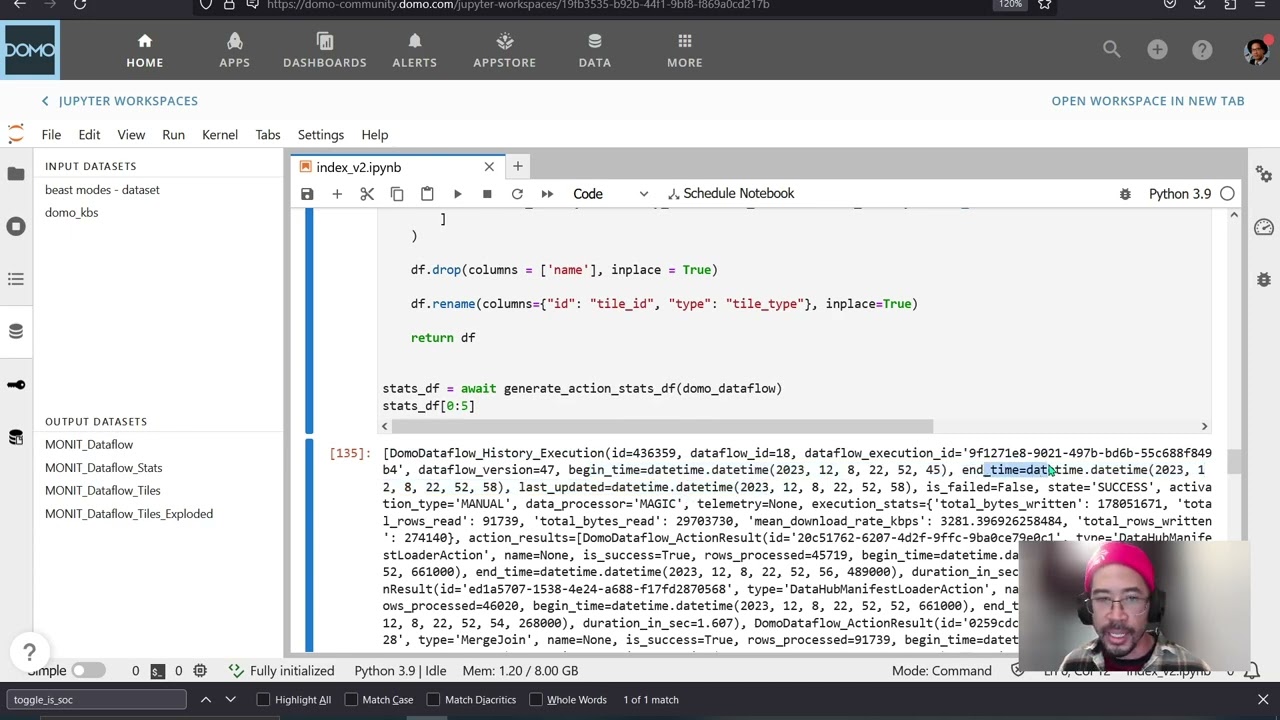Go to Domo Data section
The image size is (1280, 720).
[x=594, y=50]
